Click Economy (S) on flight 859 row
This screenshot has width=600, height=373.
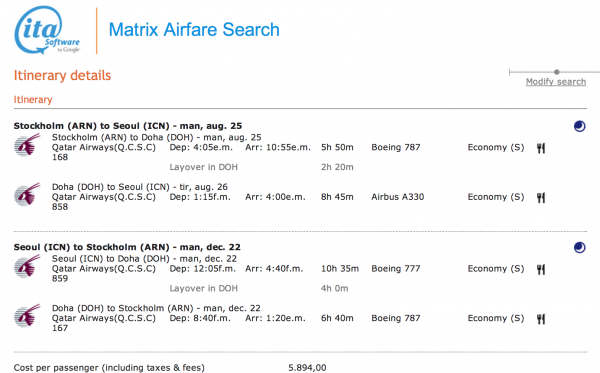click(496, 269)
